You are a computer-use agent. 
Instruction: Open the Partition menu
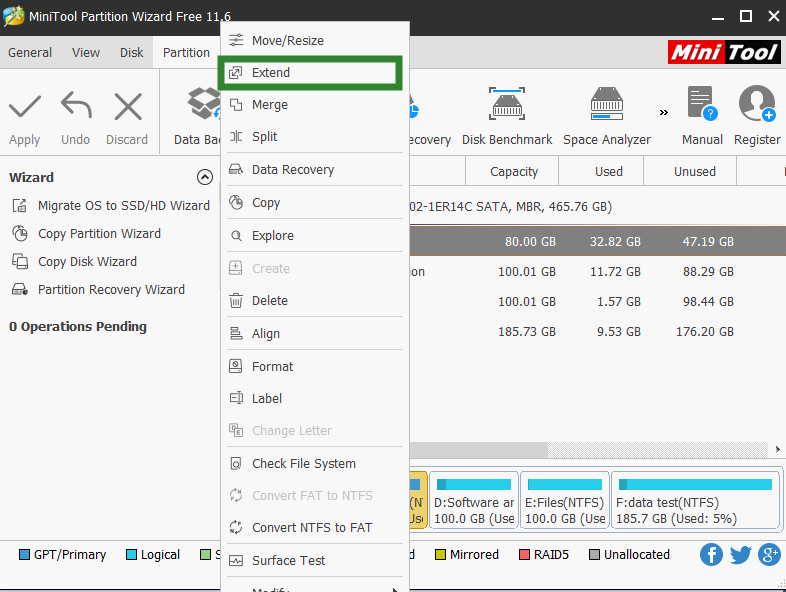pyautogui.click(x=186, y=53)
